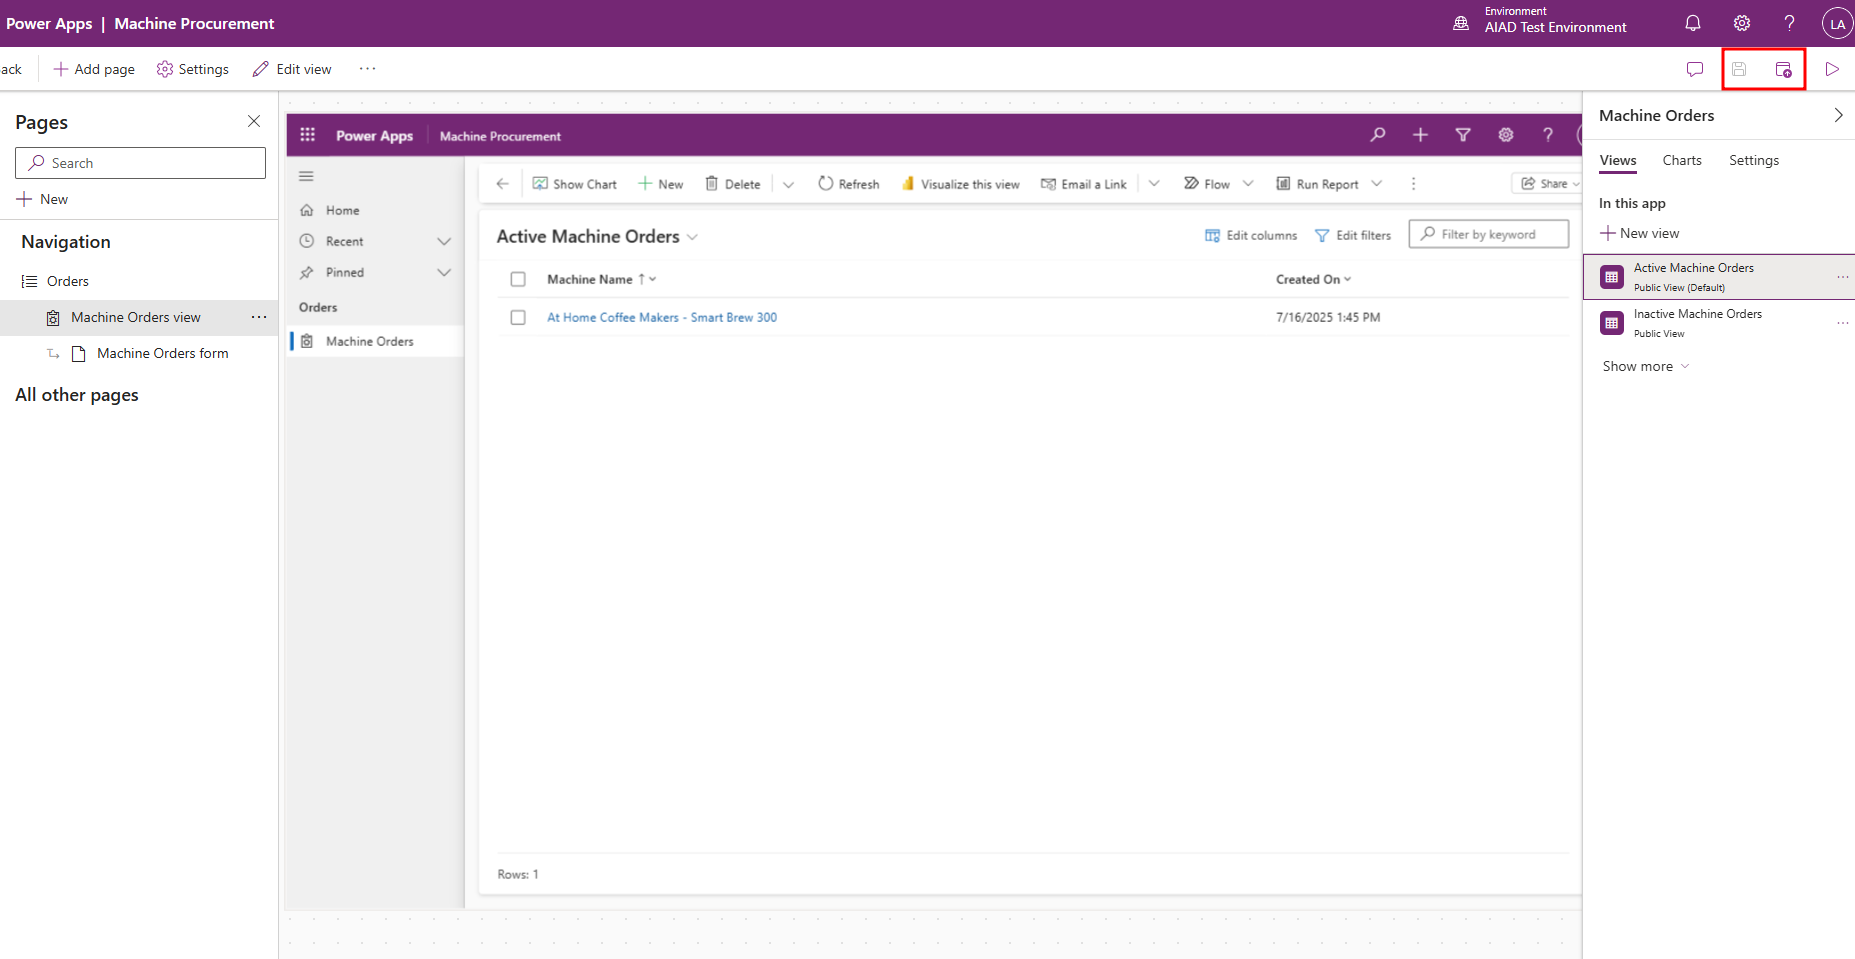Screen dimensions: 1855x959
Task: Toggle the hamburger site map menu
Action: click(x=306, y=176)
